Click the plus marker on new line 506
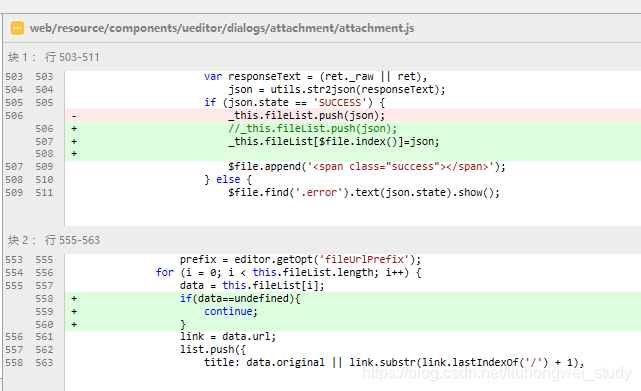The height and width of the screenshot is (391, 641). click(x=74, y=129)
